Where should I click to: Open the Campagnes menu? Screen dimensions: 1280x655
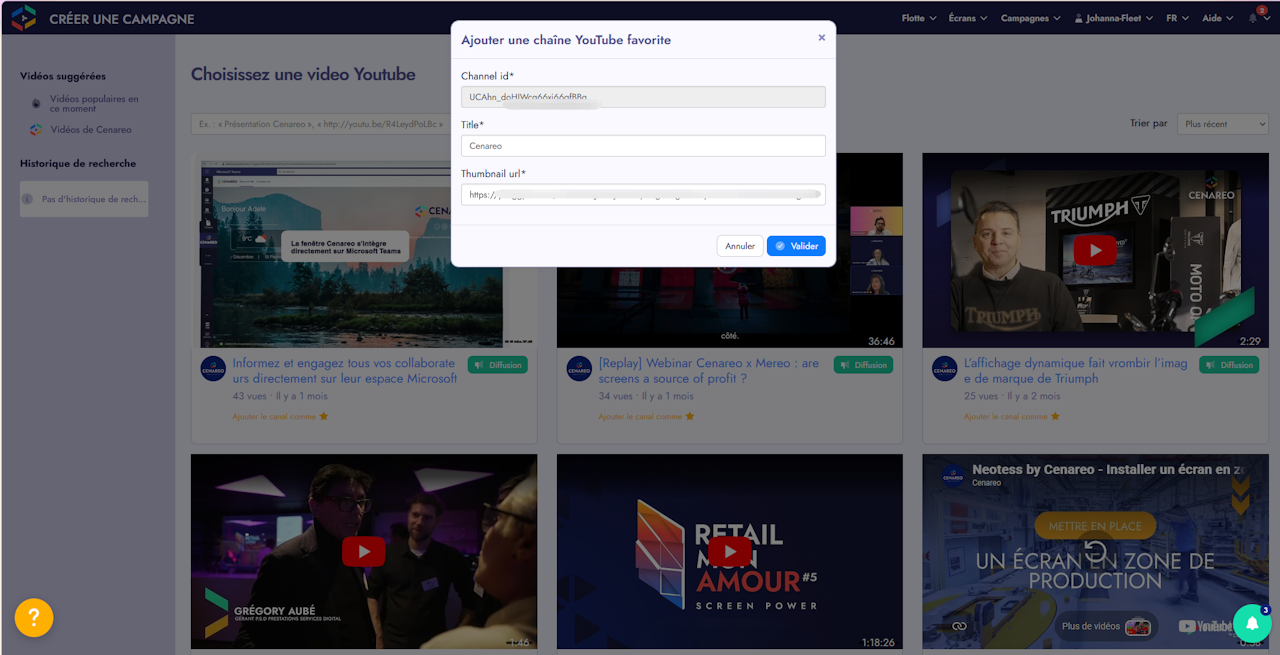pyautogui.click(x=1030, y=18)
